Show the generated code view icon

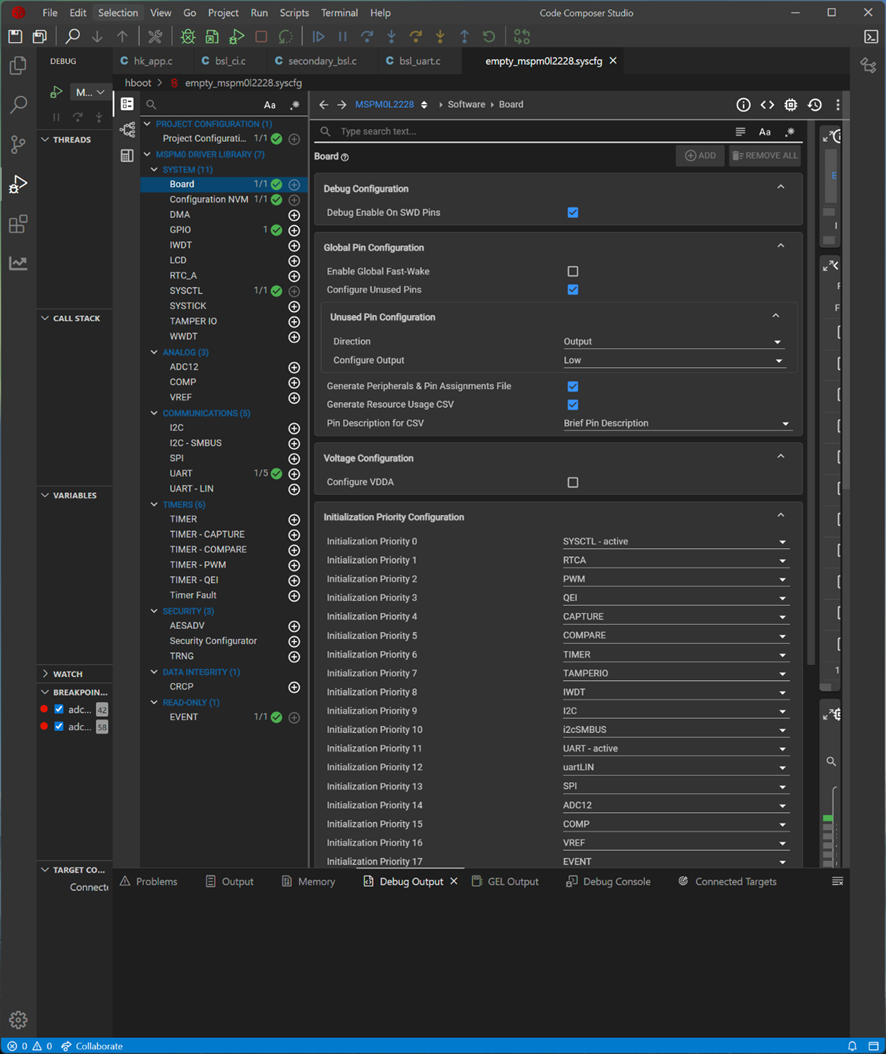click(x=767, y=105)
